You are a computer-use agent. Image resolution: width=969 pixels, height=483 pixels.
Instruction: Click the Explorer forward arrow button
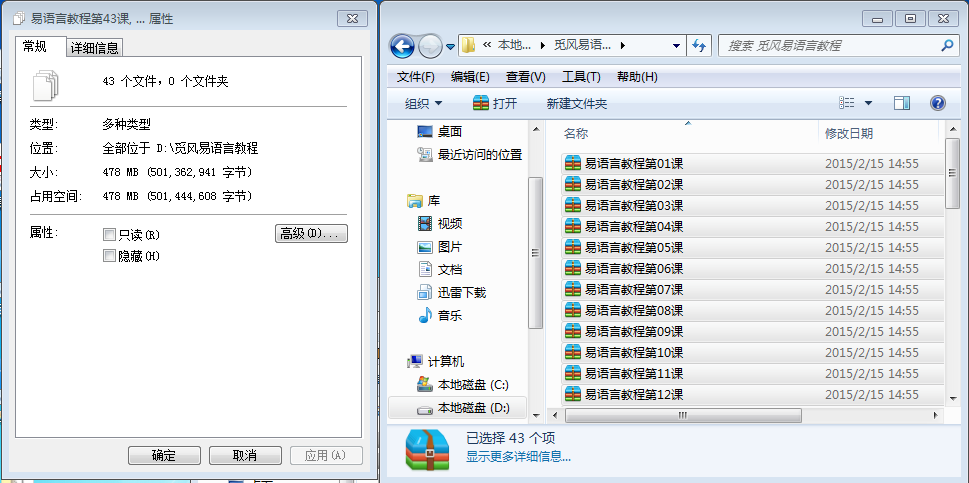pyautogui.click(x=430, y=46)
